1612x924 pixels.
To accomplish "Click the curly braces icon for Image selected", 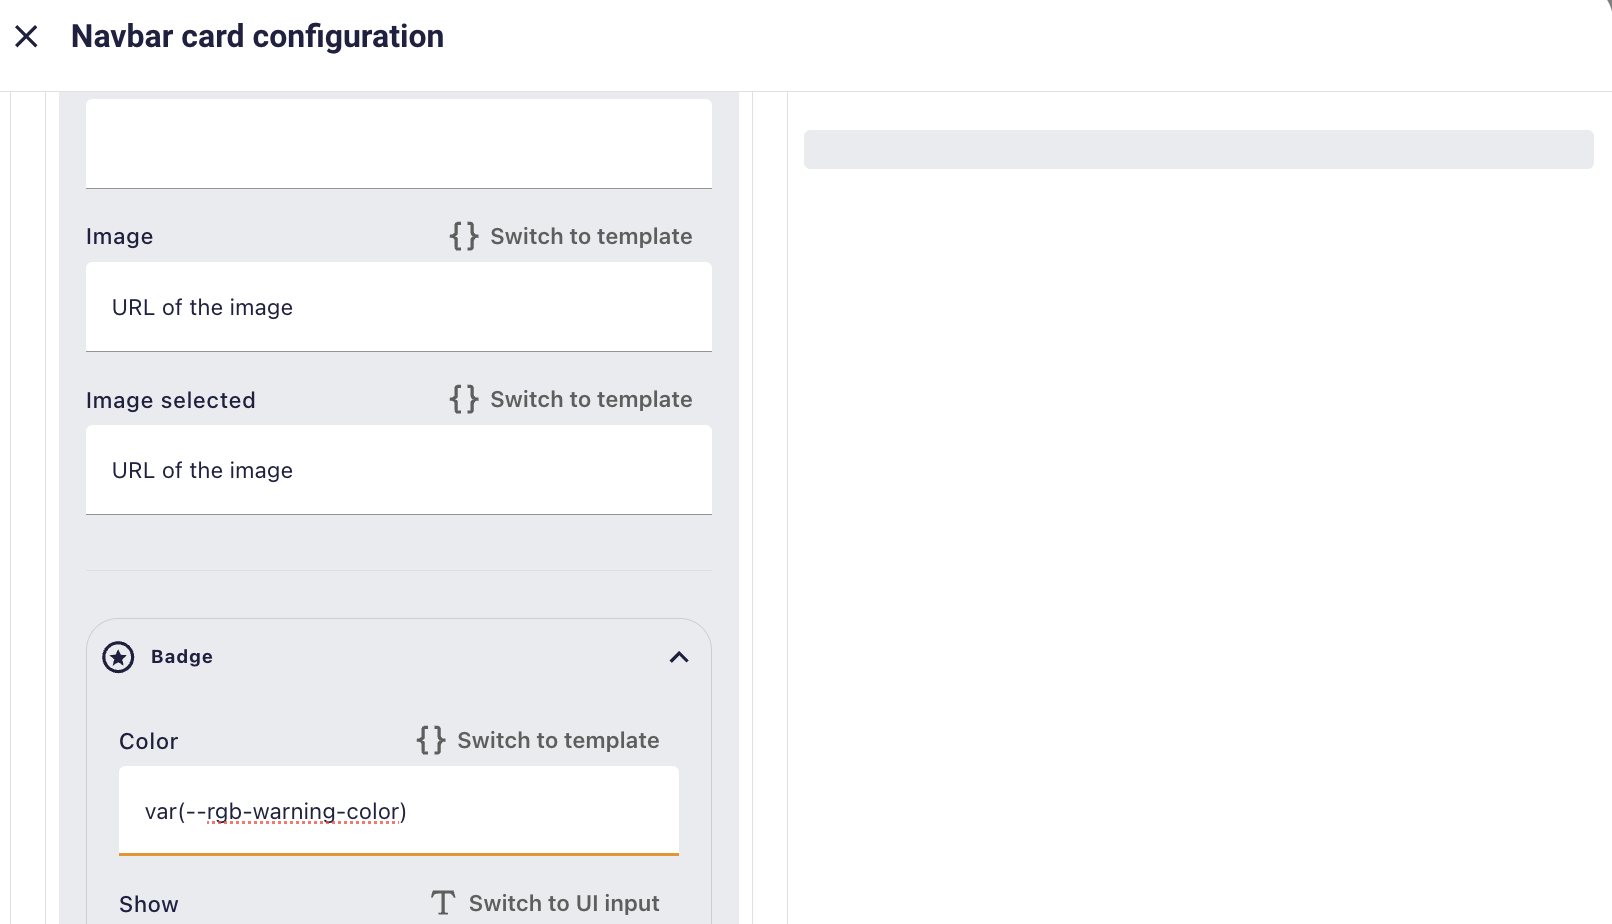I will 464,399.
